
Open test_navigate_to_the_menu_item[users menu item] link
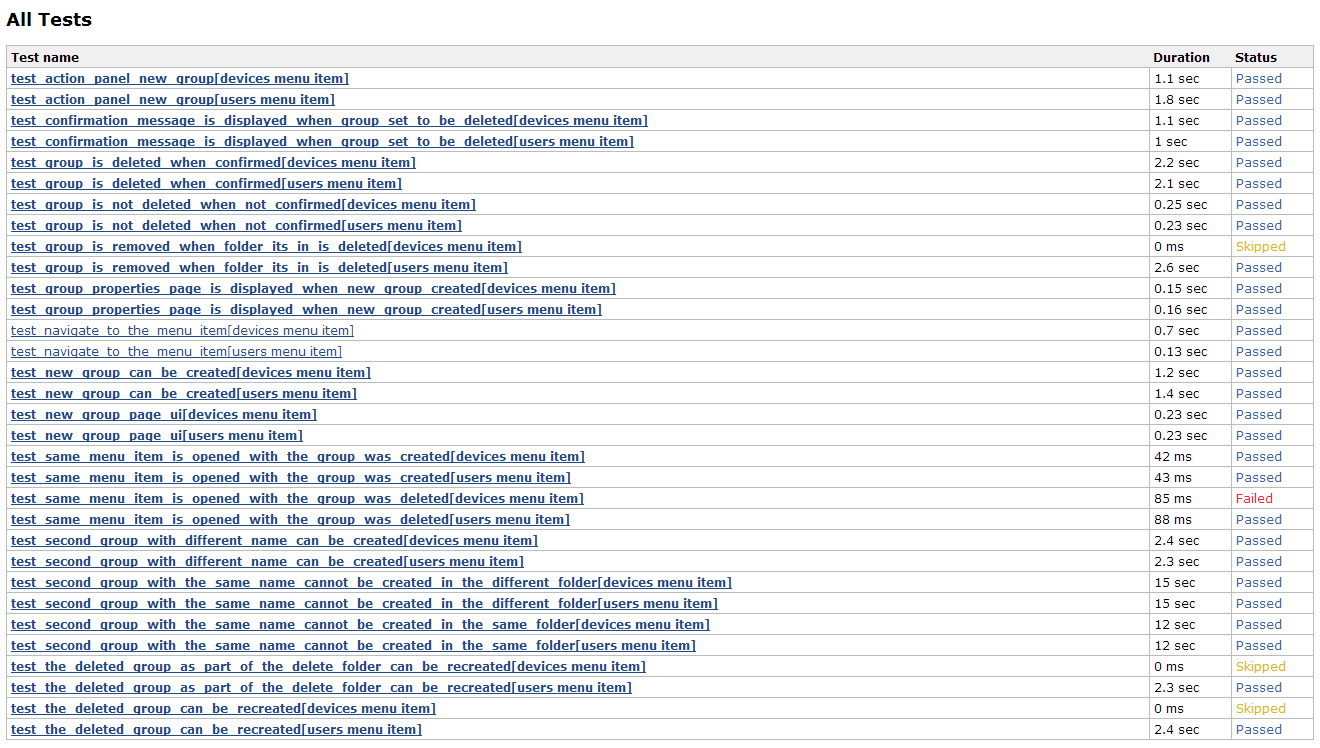[x=176, y=352]
